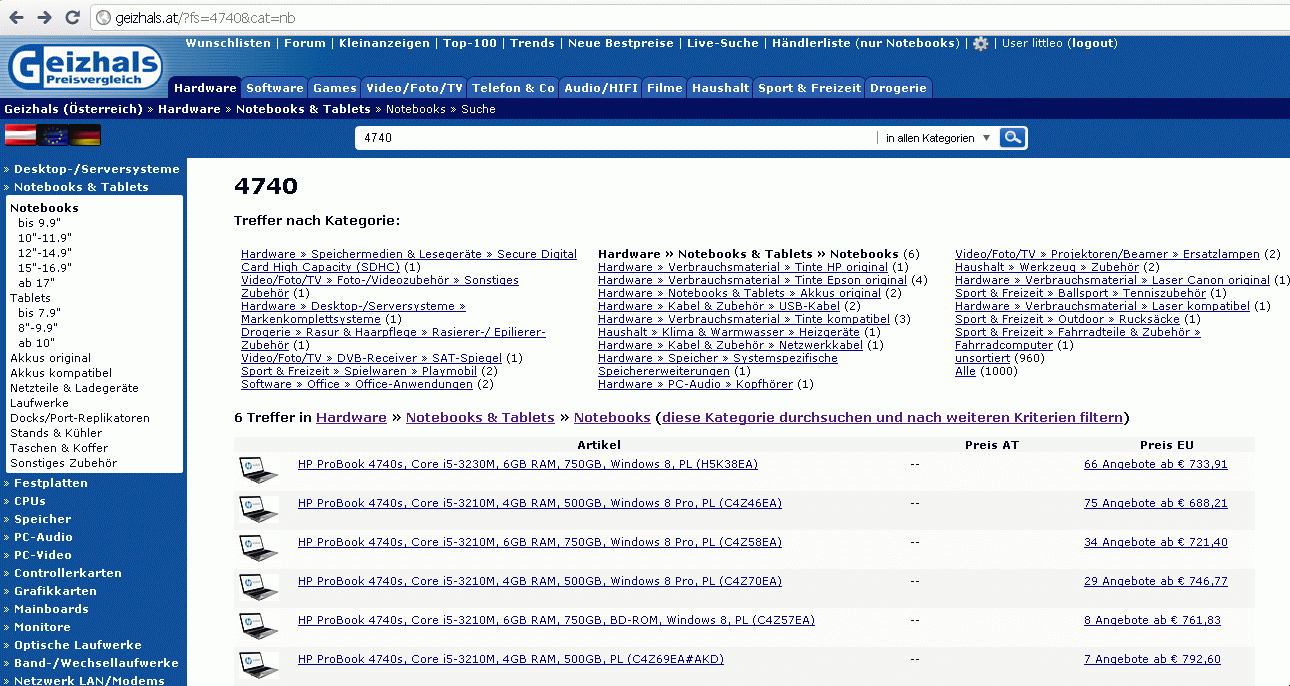Go to the Haushalt tab
The width and height of the screenshot is (1290, 686).
[720, 88]
